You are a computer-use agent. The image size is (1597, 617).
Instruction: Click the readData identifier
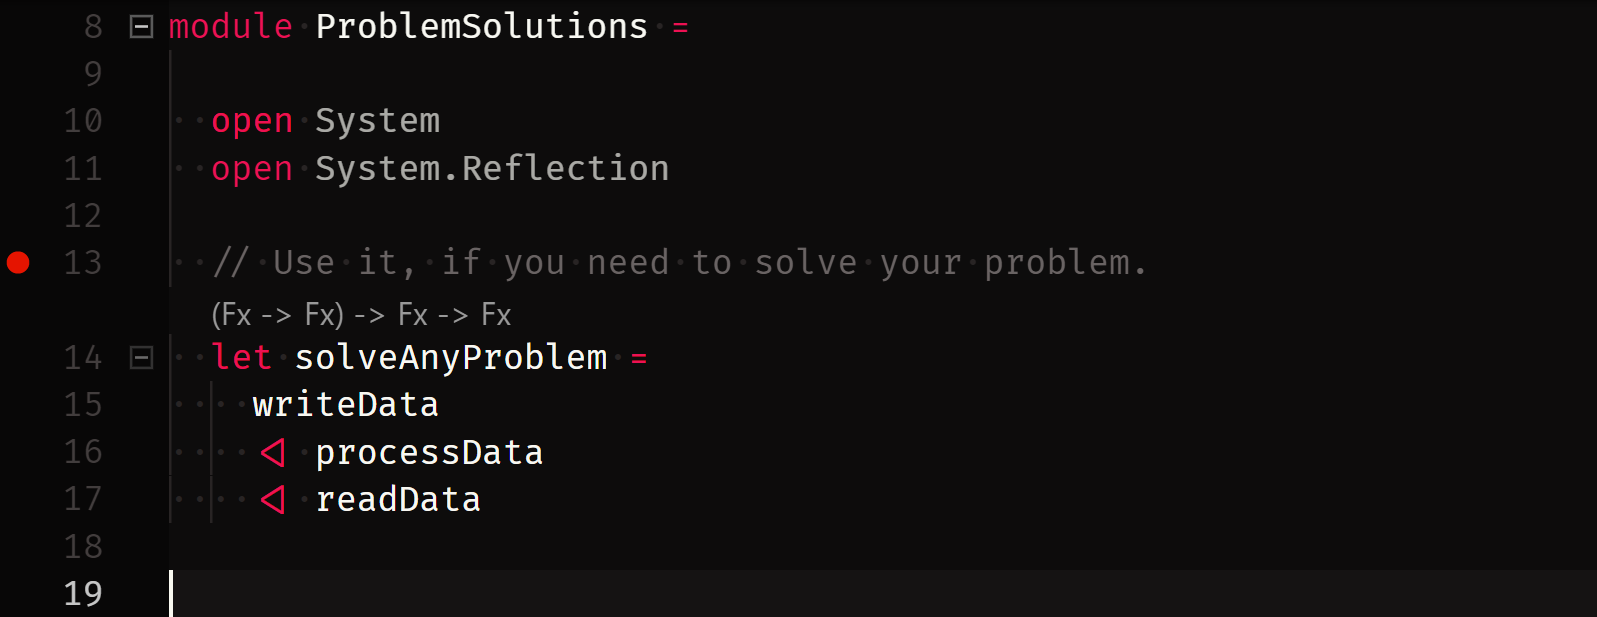(x=398, y=500)
